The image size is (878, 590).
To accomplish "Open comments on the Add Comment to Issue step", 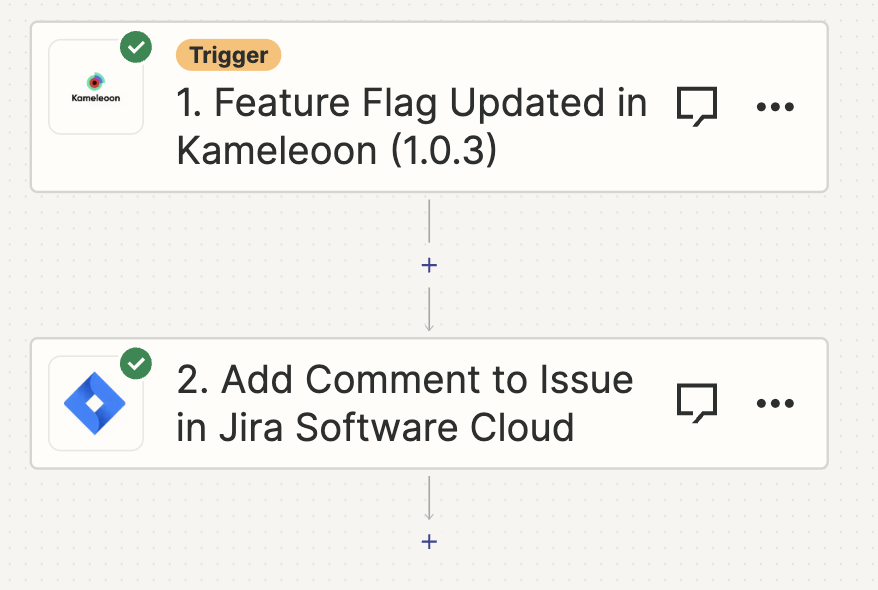I will point(697,403).
